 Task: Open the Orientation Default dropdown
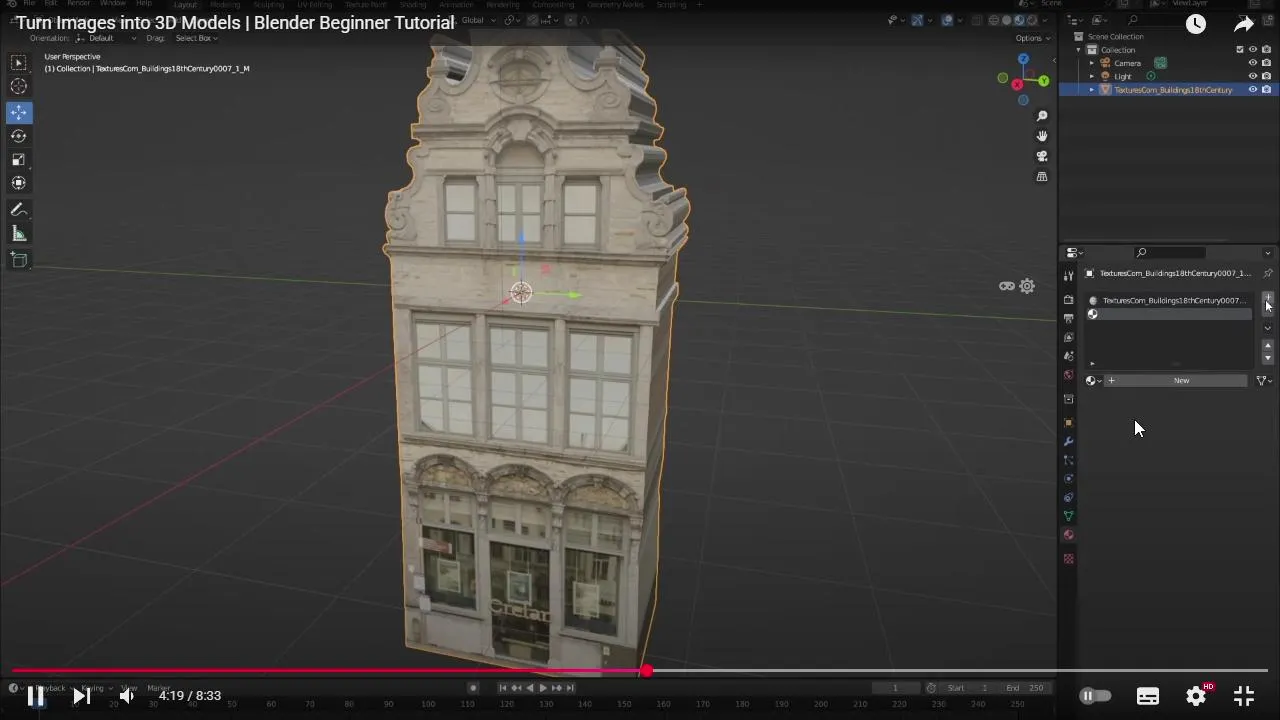tap(107, 38)
